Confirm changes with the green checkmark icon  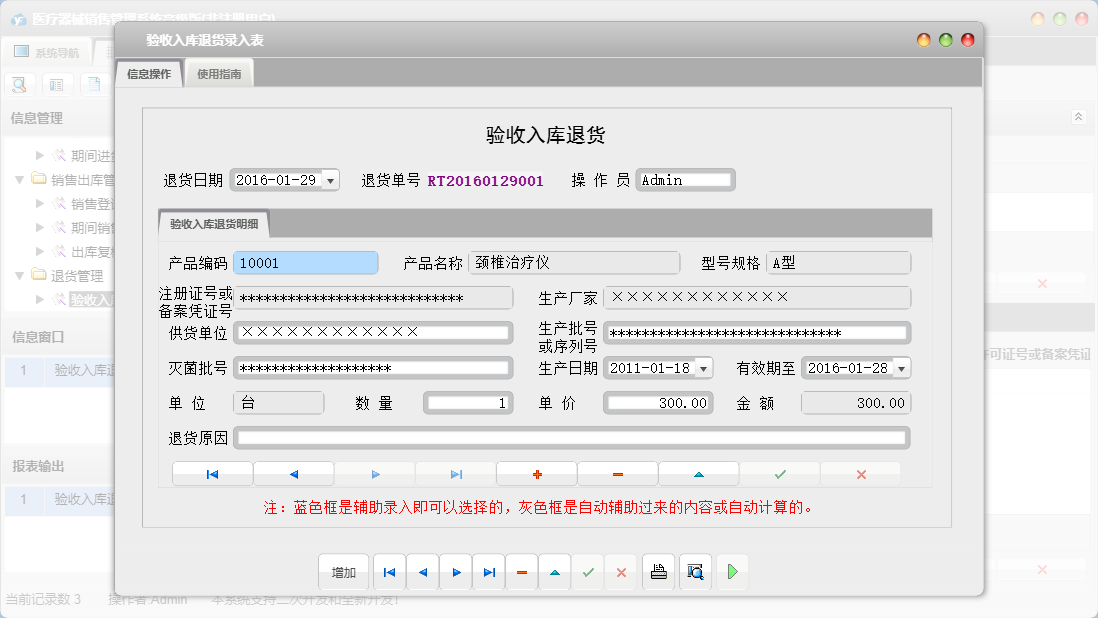click(x=779, y=472)
